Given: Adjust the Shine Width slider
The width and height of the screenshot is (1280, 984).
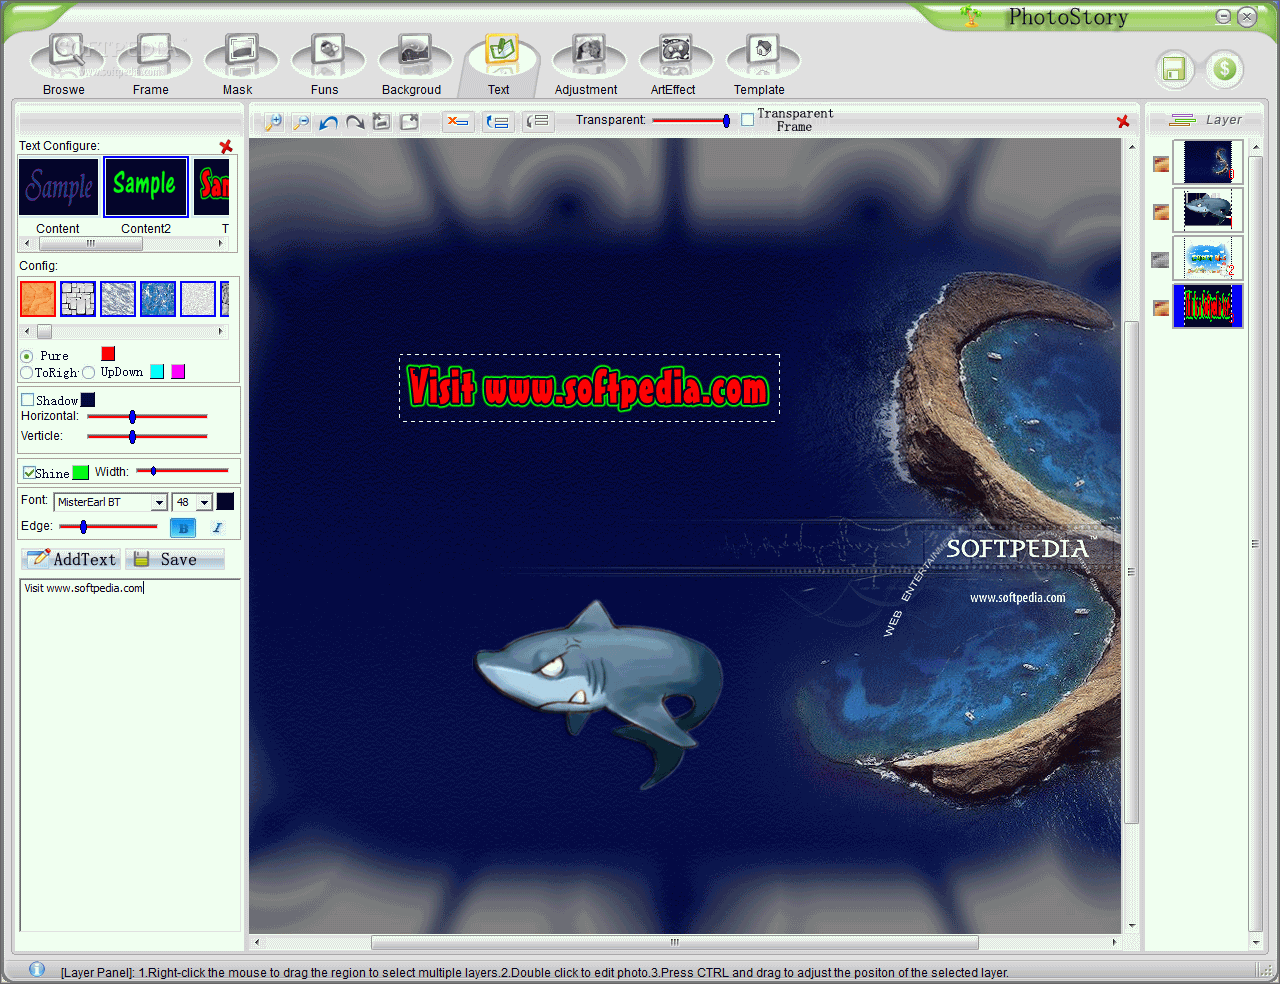Looking at the screenshot, I should pyautogui.click(x=182, y=470).
